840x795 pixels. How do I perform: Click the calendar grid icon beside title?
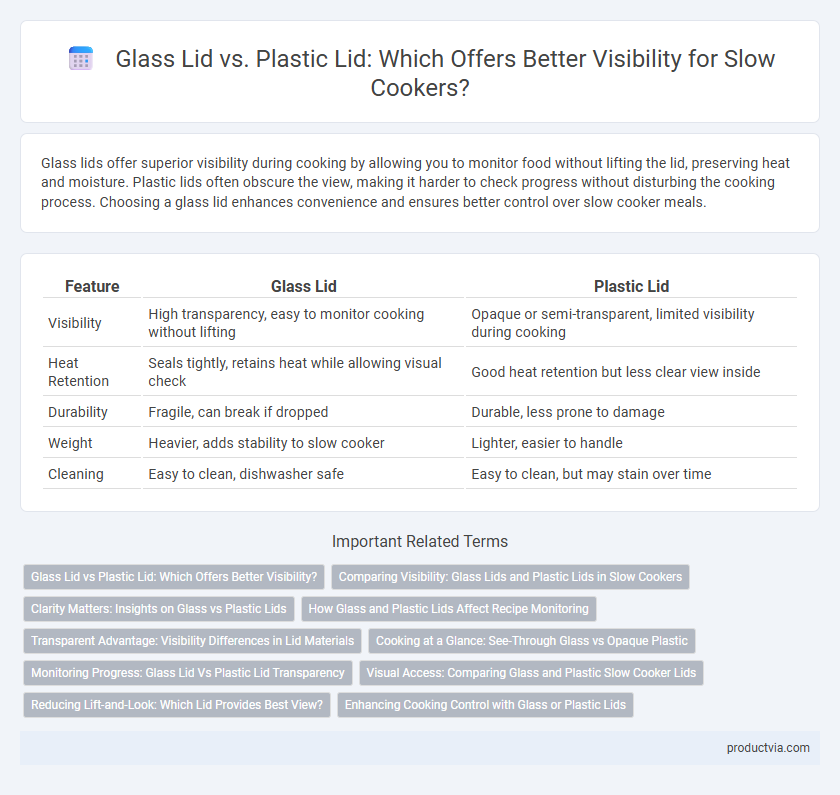click(x=81, y=58)
